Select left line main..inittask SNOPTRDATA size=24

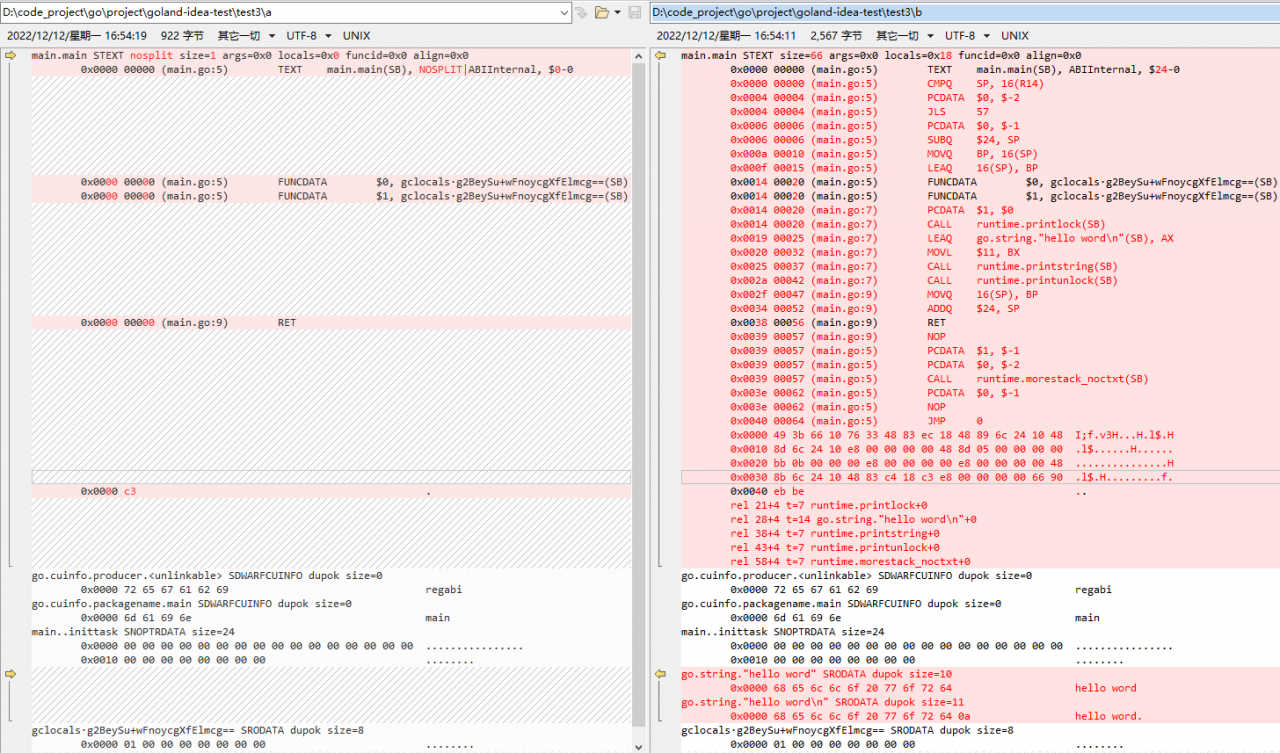[330, 632]
